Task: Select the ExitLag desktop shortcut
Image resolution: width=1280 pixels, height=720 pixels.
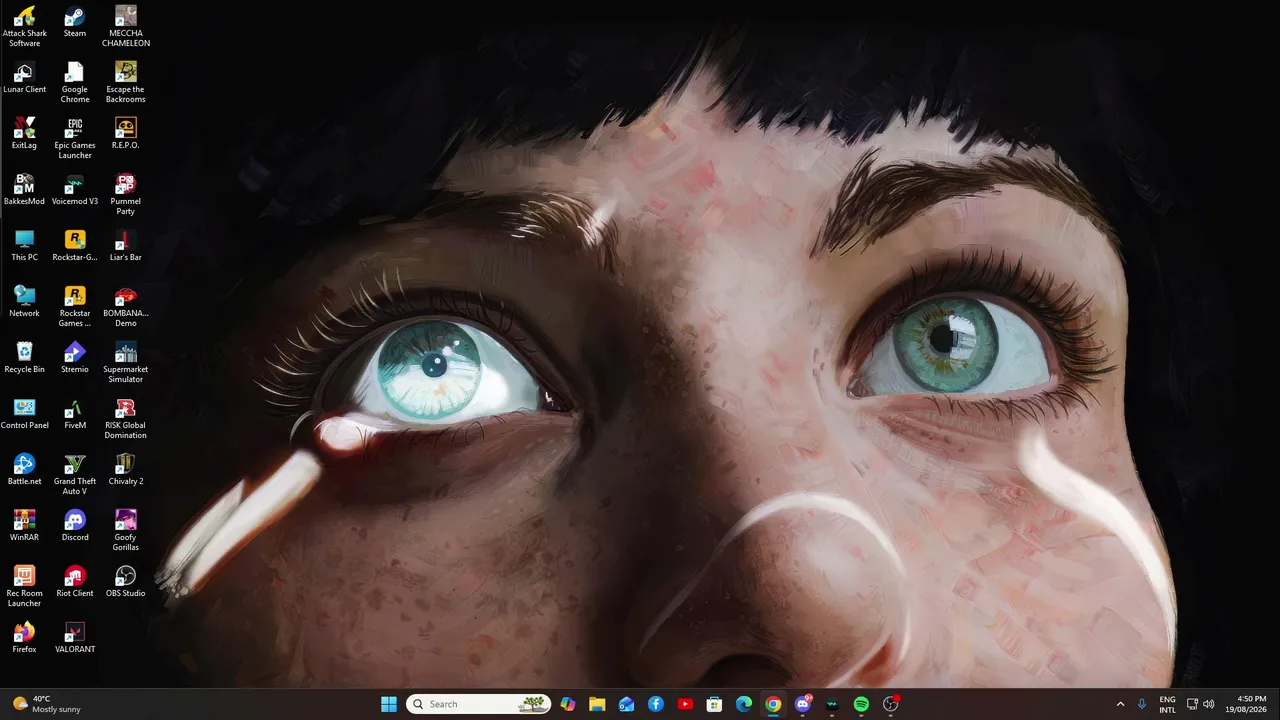Action: (x=25, y=134)
